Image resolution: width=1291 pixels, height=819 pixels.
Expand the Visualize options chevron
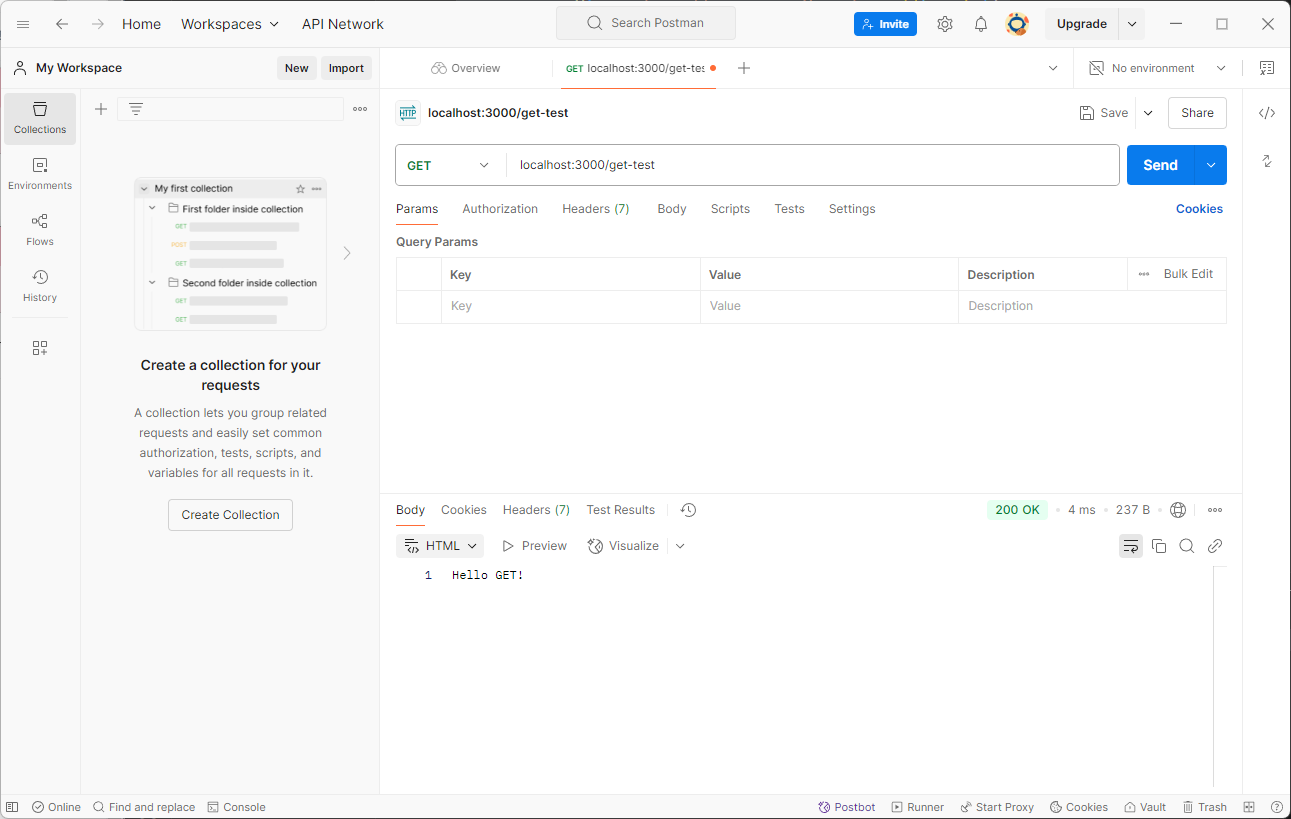(x=680, y=546)
